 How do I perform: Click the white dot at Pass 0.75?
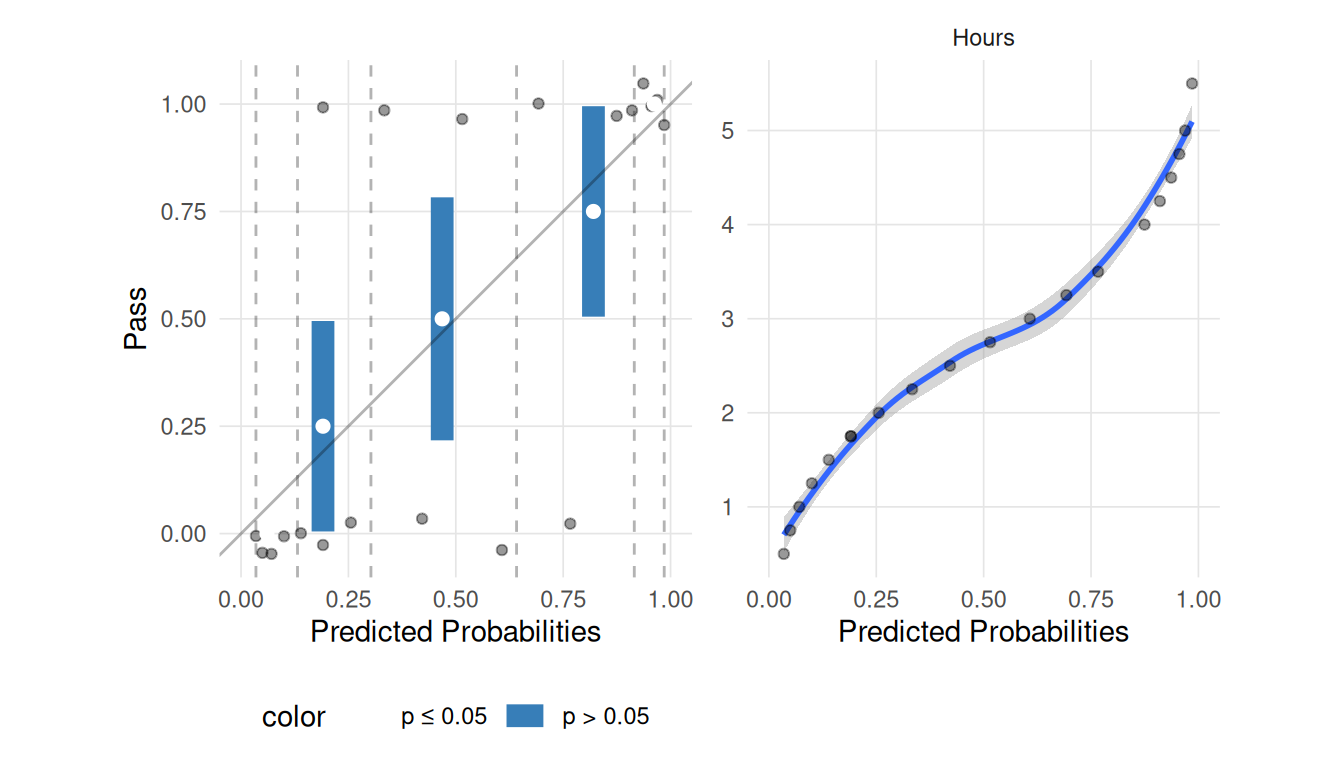(x=593, y=211)
